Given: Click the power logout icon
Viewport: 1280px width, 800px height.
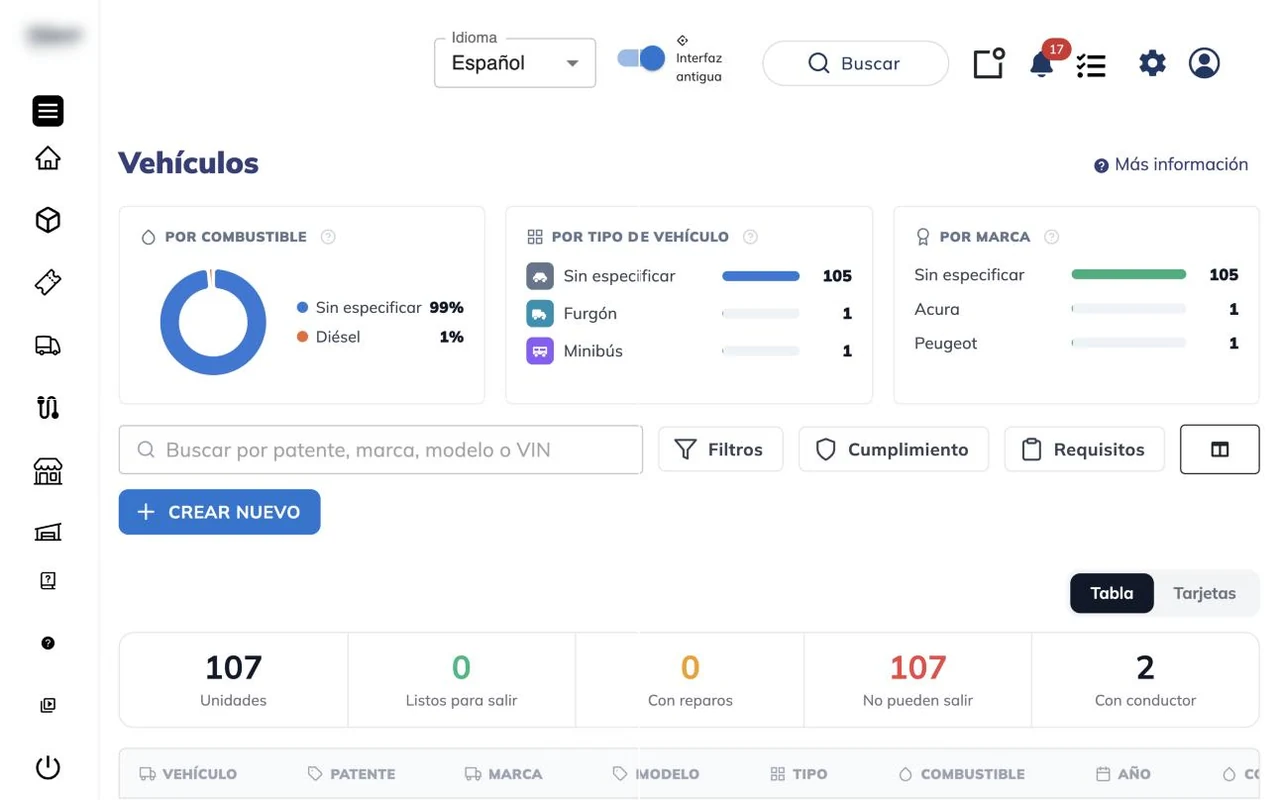Looking at the screenshot, I should pyautogui.click(x=48, y=767).
